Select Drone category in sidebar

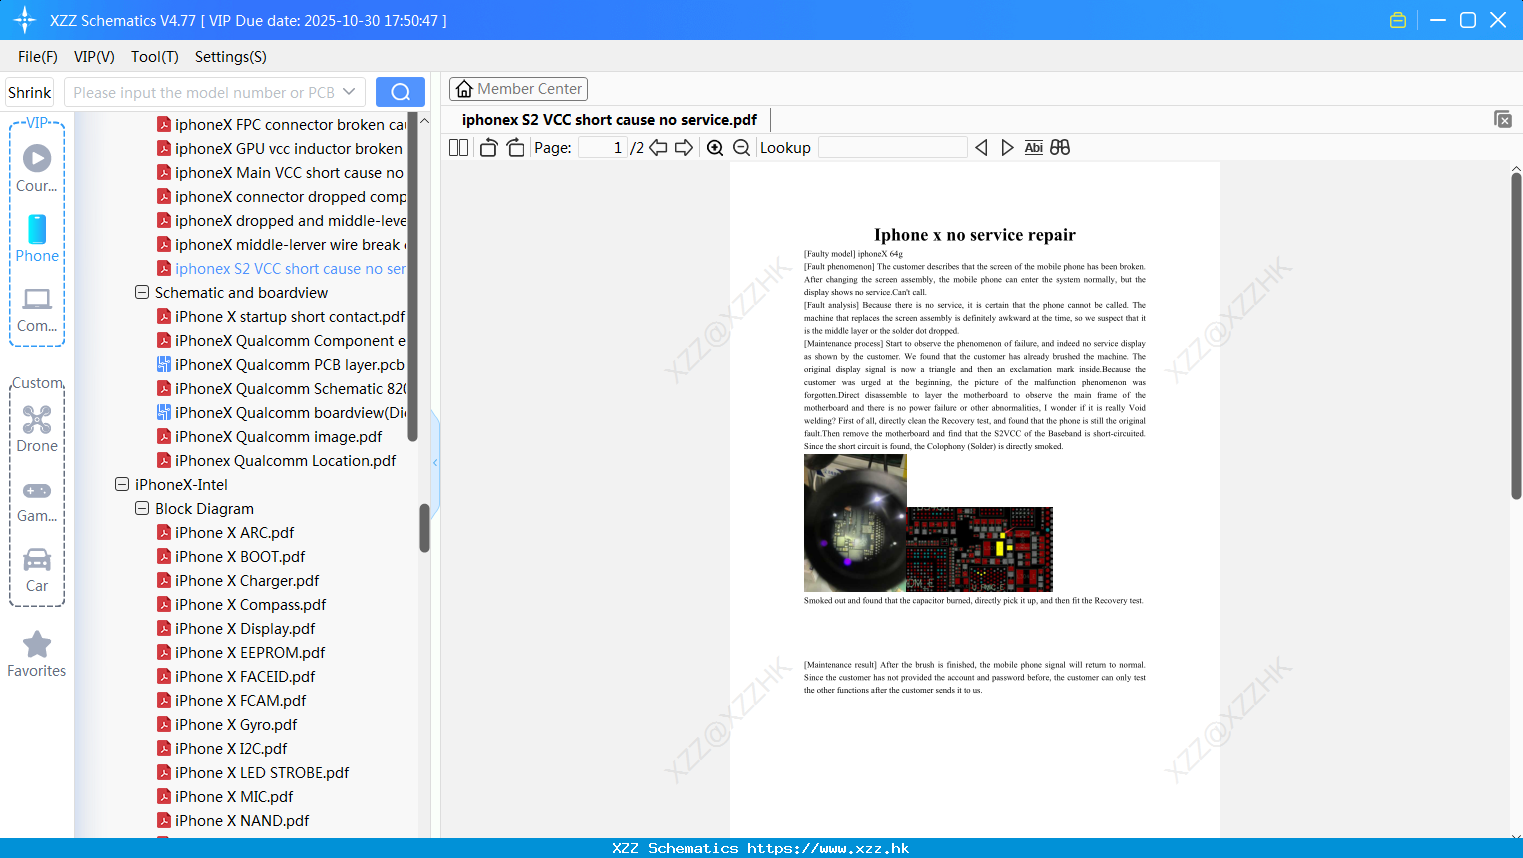tap(37, 428)
